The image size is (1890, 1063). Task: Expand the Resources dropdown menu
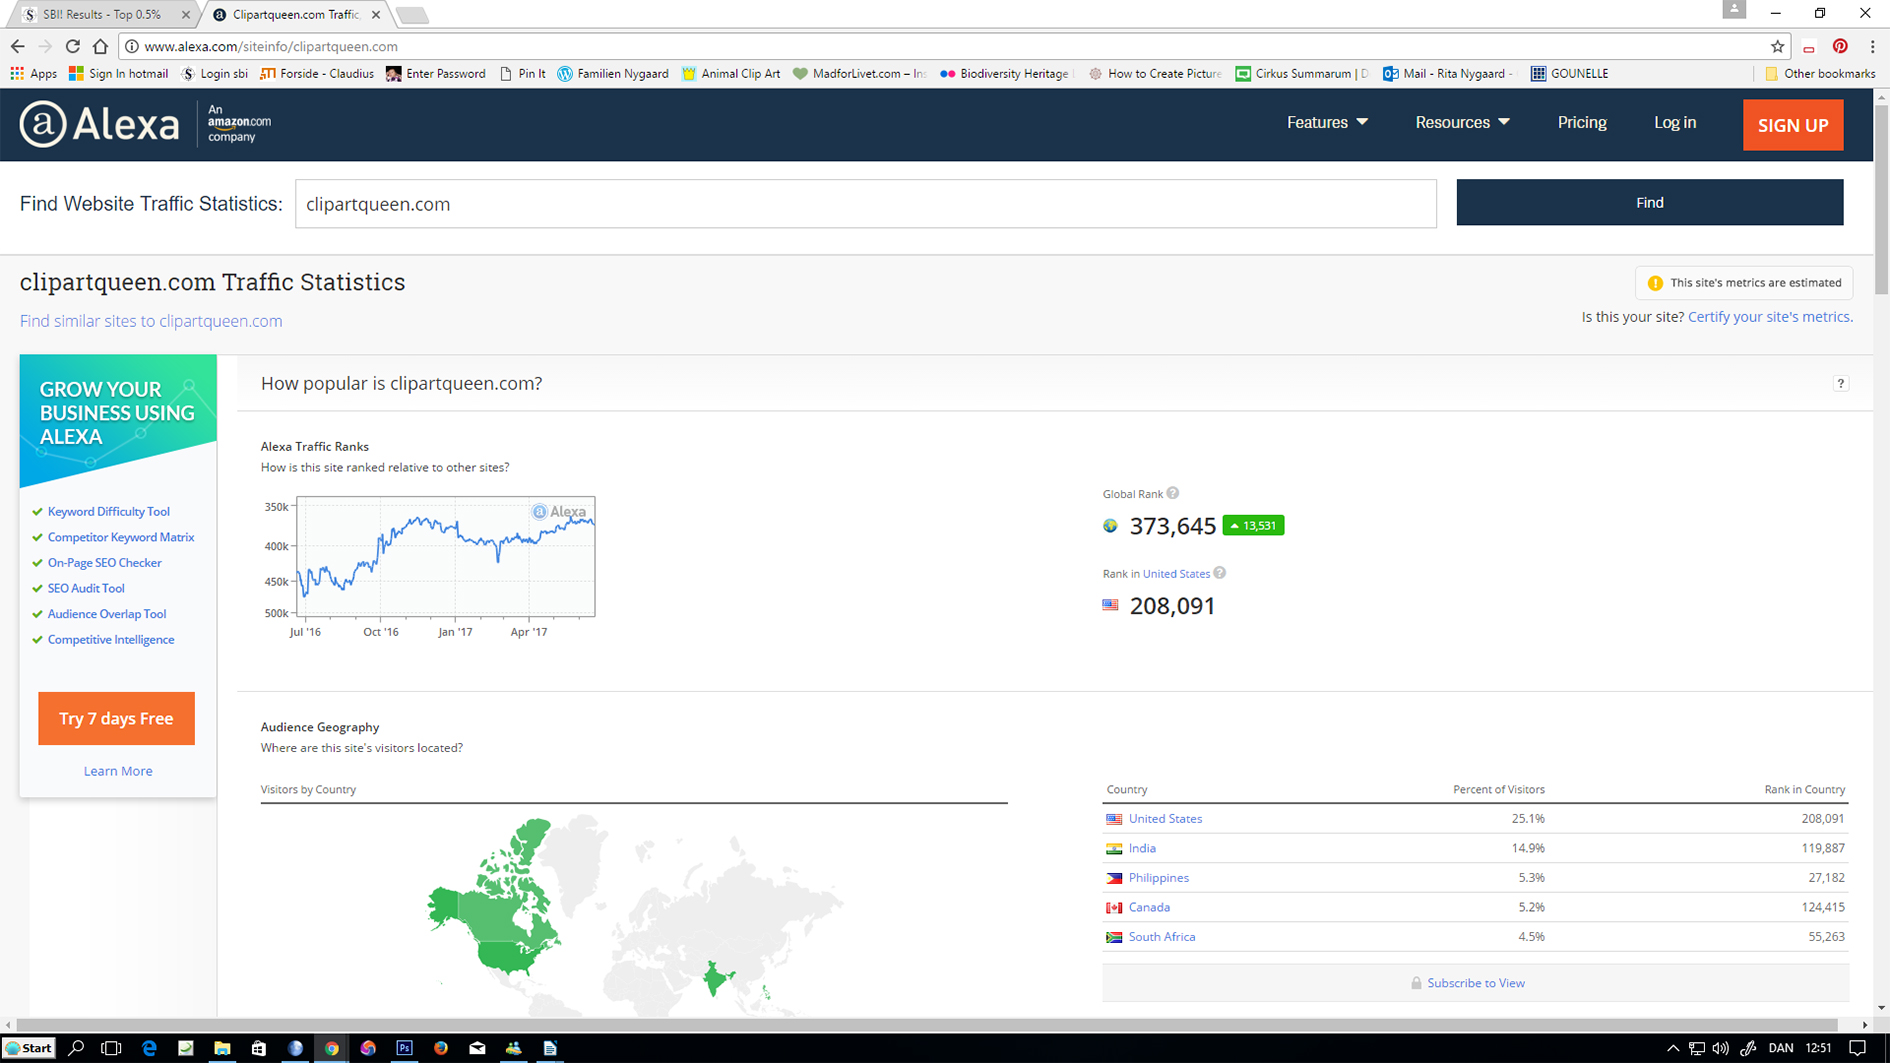click(1462, 122)
